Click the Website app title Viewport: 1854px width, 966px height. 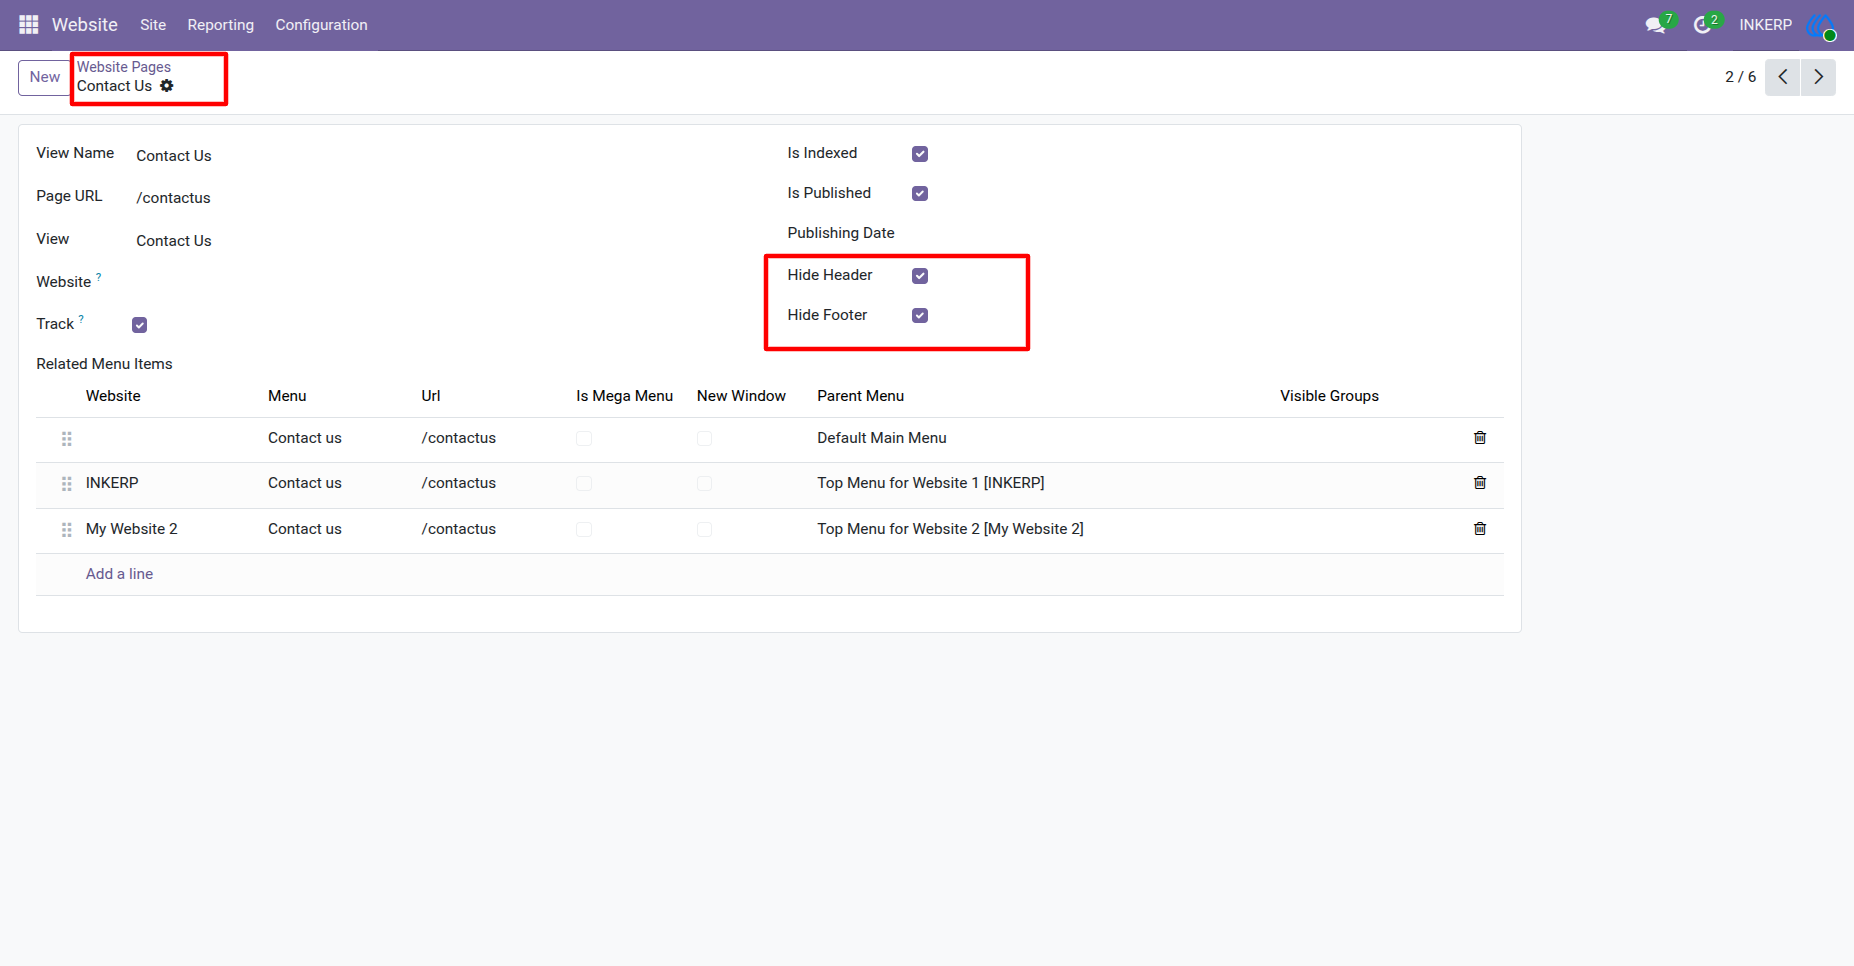(x=85, y=25)
